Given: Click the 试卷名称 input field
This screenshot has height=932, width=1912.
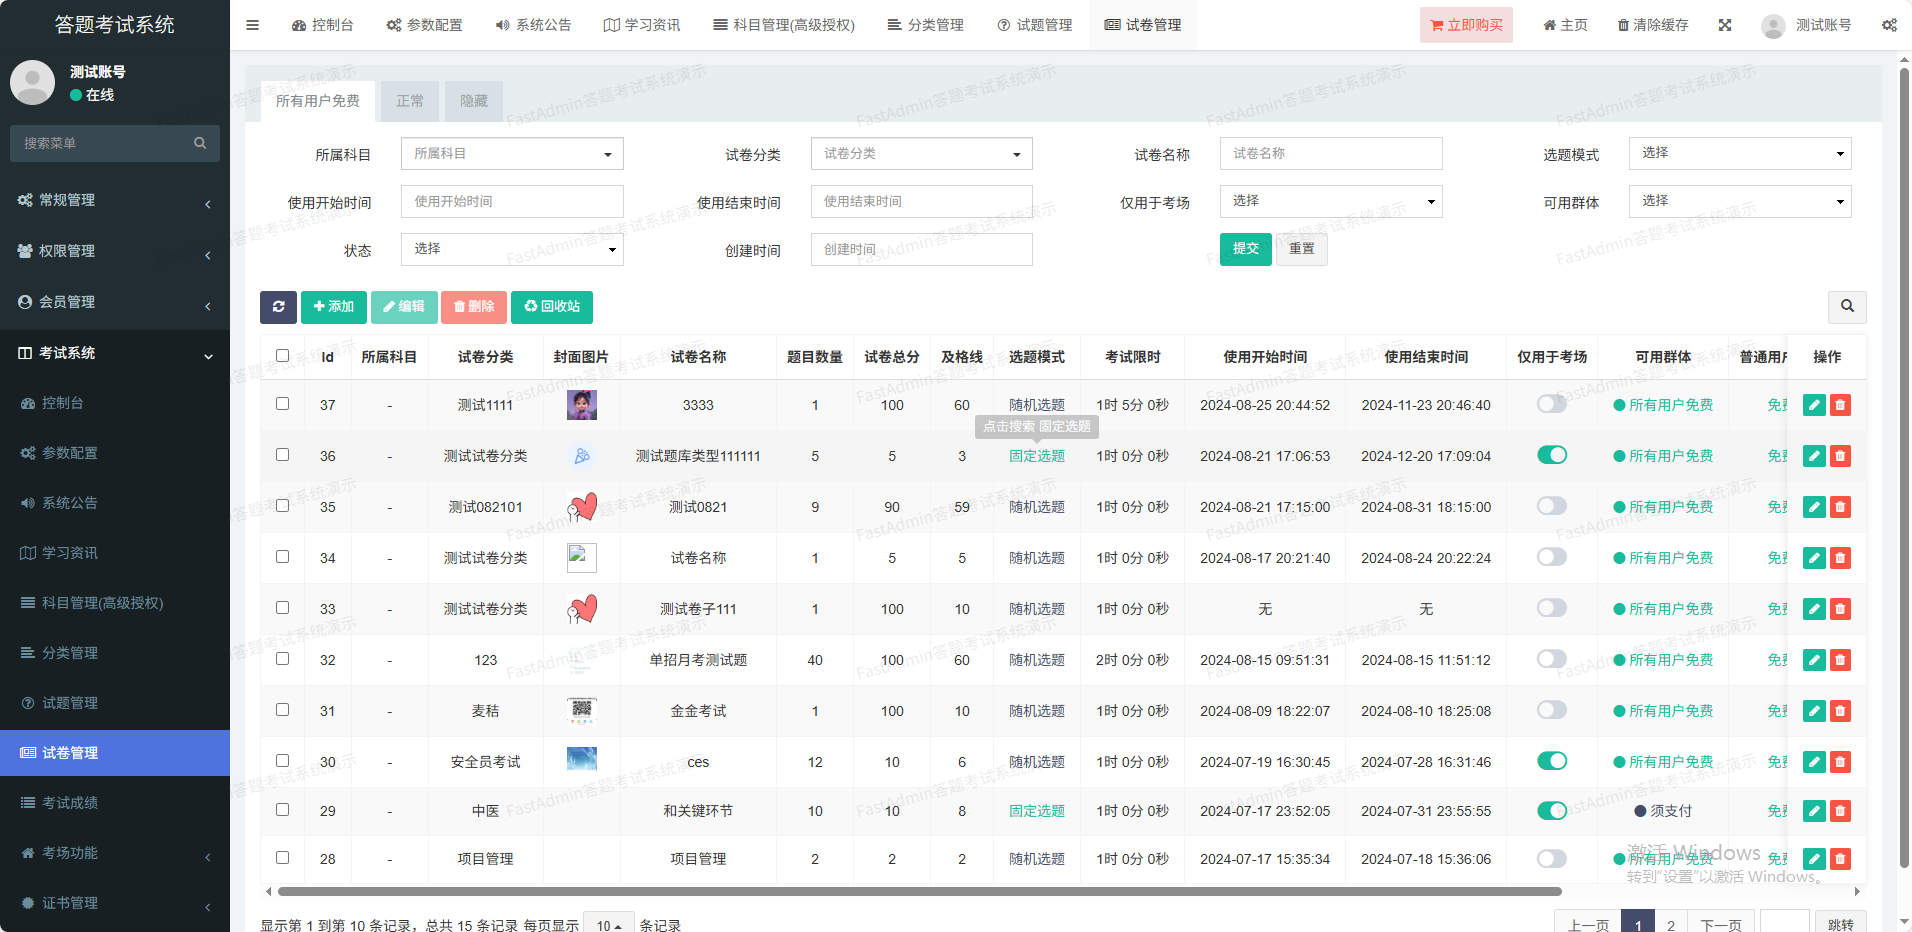Looking at the screenshot, I should pos(1330,154).
